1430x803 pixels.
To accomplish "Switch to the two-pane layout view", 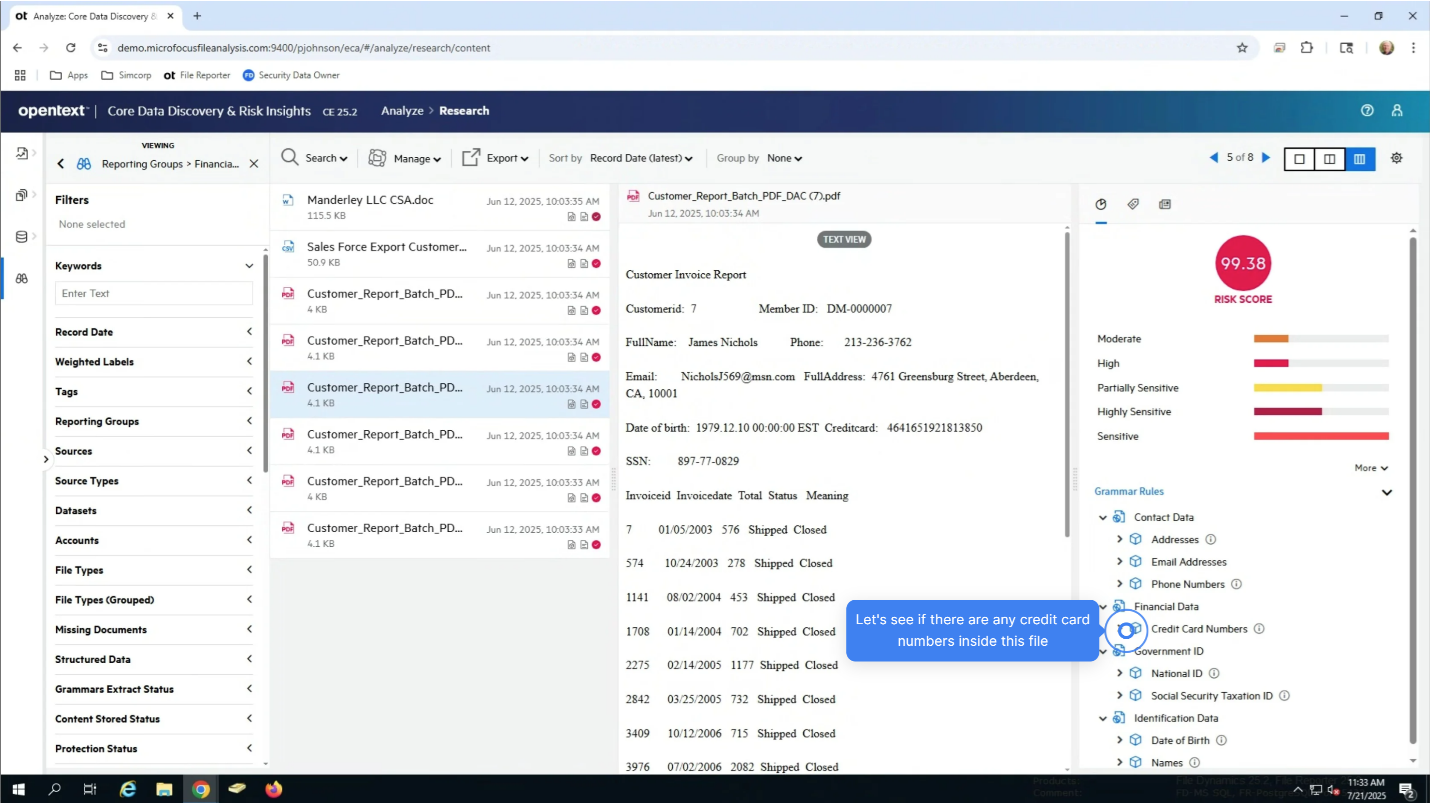I will click(1329, 158).
